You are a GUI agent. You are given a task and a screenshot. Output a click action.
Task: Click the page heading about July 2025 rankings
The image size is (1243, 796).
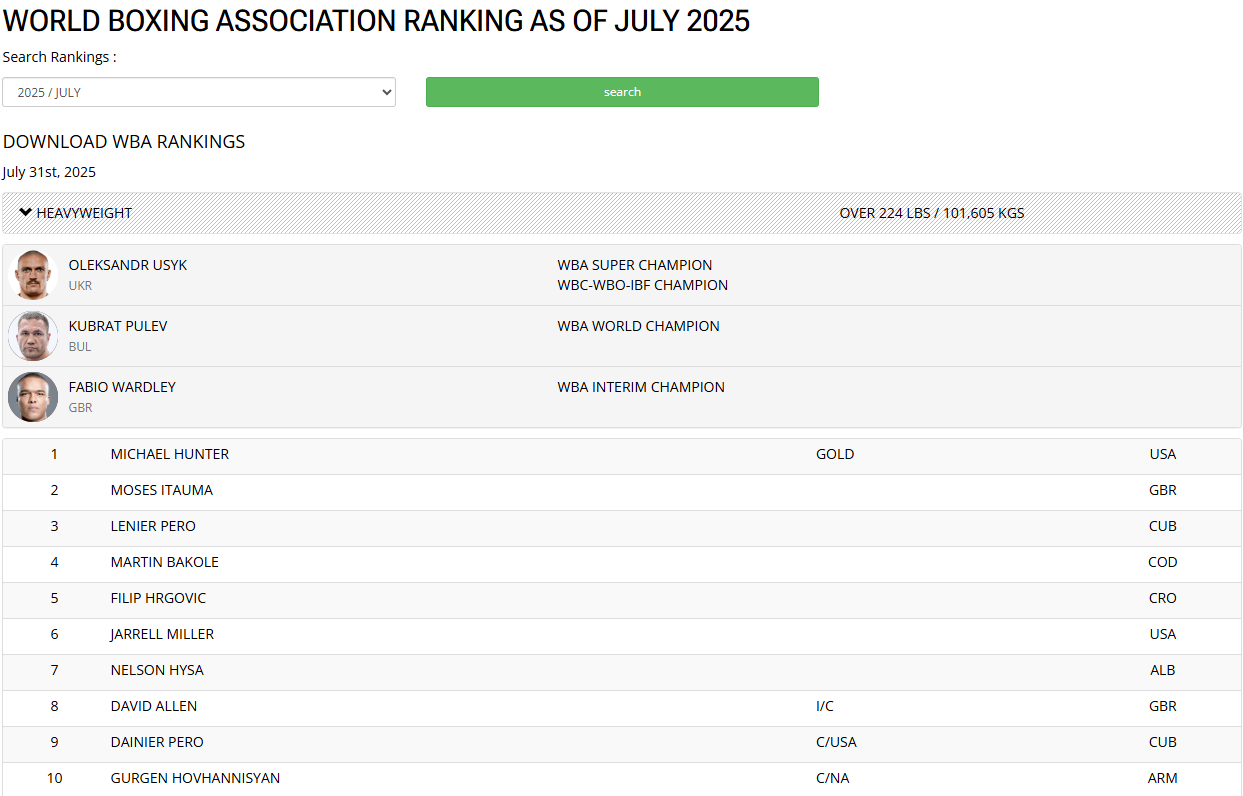point(376,20)
